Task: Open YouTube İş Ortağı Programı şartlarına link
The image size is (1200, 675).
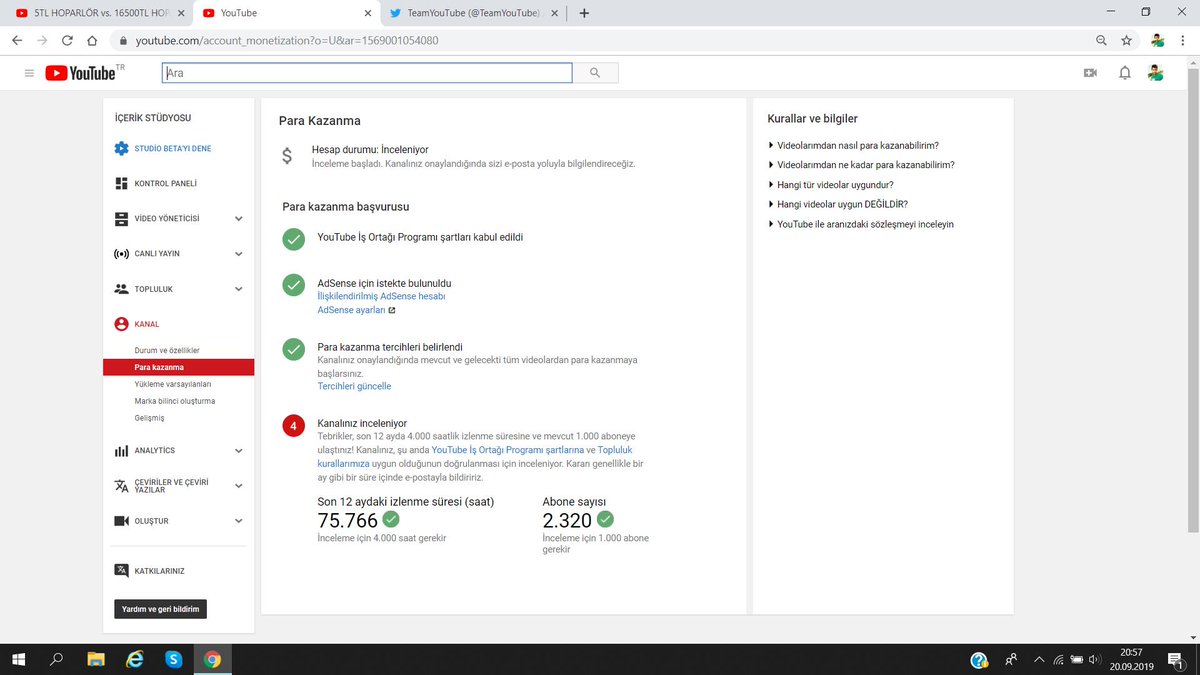Action: coord(508,450)
